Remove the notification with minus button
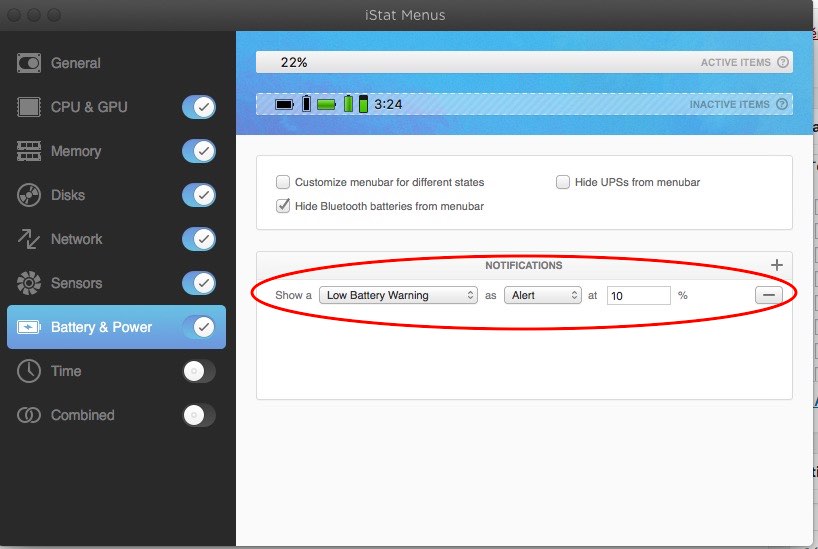The image size is (818, 549). point(768,295)
